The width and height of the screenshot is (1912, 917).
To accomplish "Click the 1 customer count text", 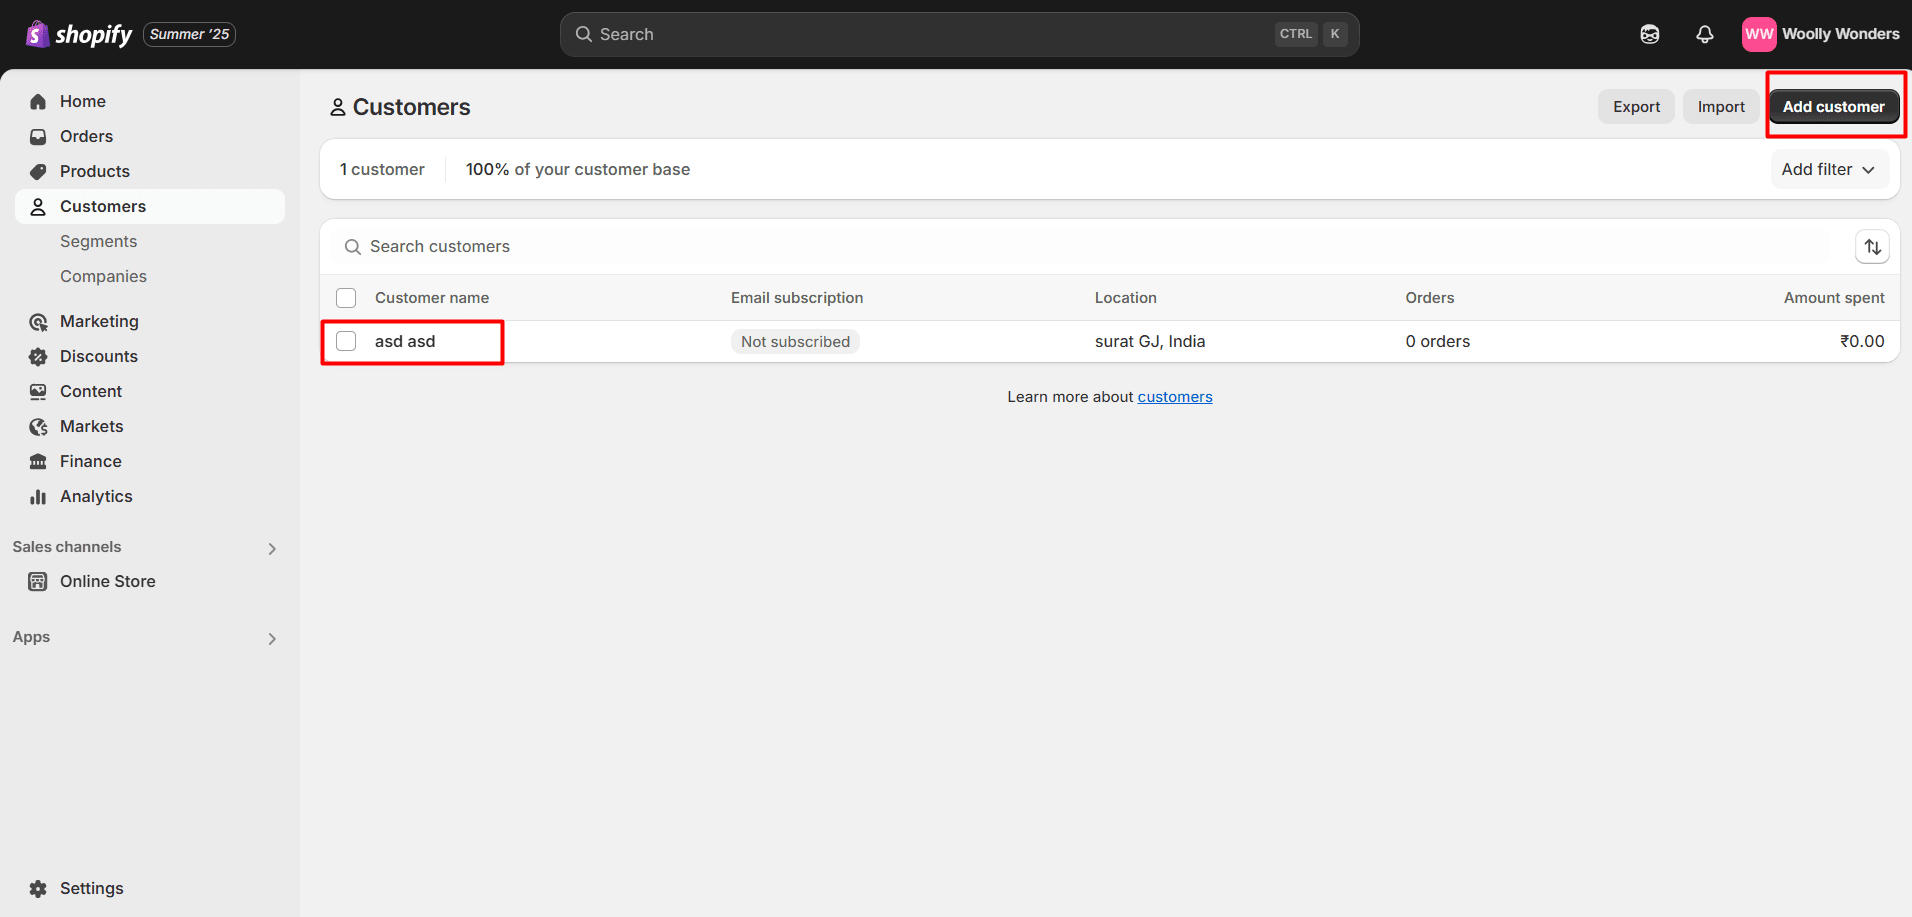I will click(x=382, y=169).
